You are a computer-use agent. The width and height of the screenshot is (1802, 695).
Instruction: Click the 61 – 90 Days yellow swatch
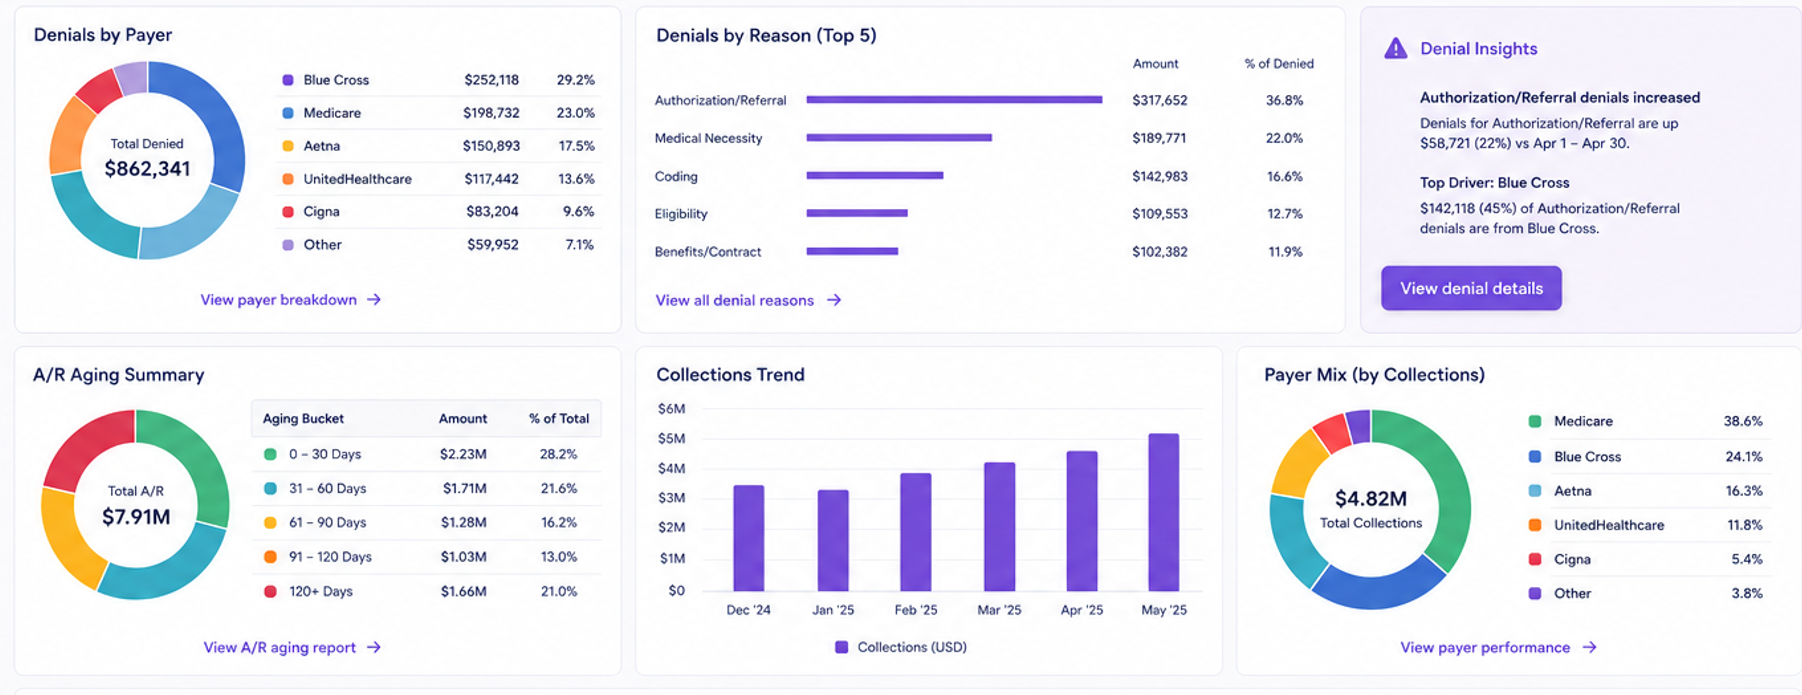270,522
